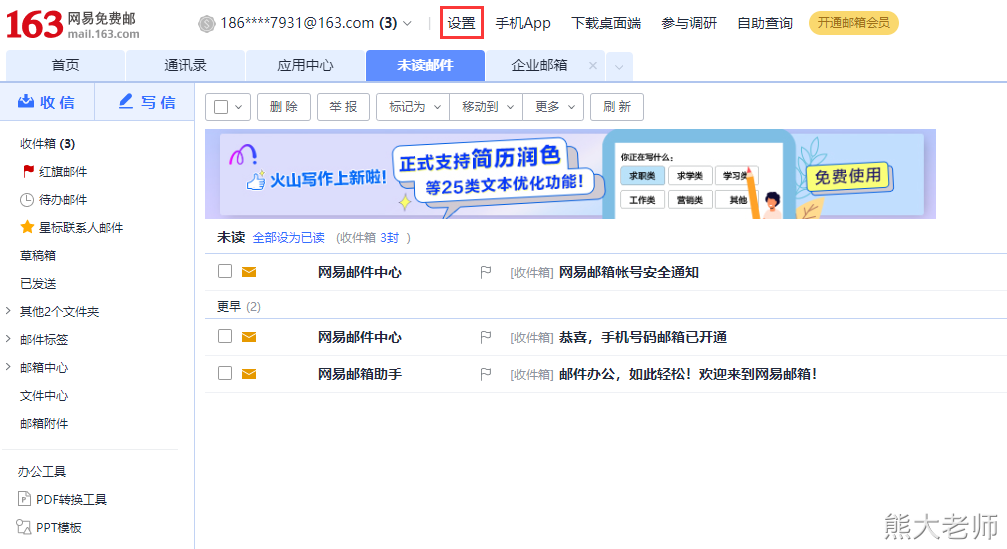
Task: Tick the select-all checkbox in toolbar
Action: point(221,107)
